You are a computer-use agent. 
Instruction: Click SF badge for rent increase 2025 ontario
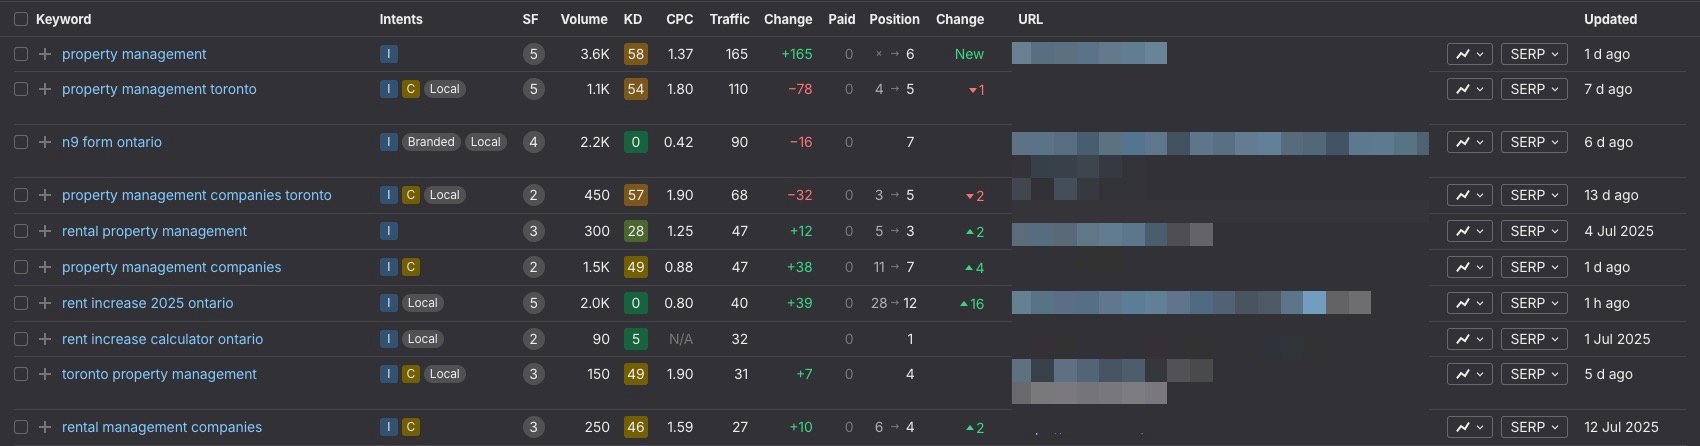click(533, 303)
